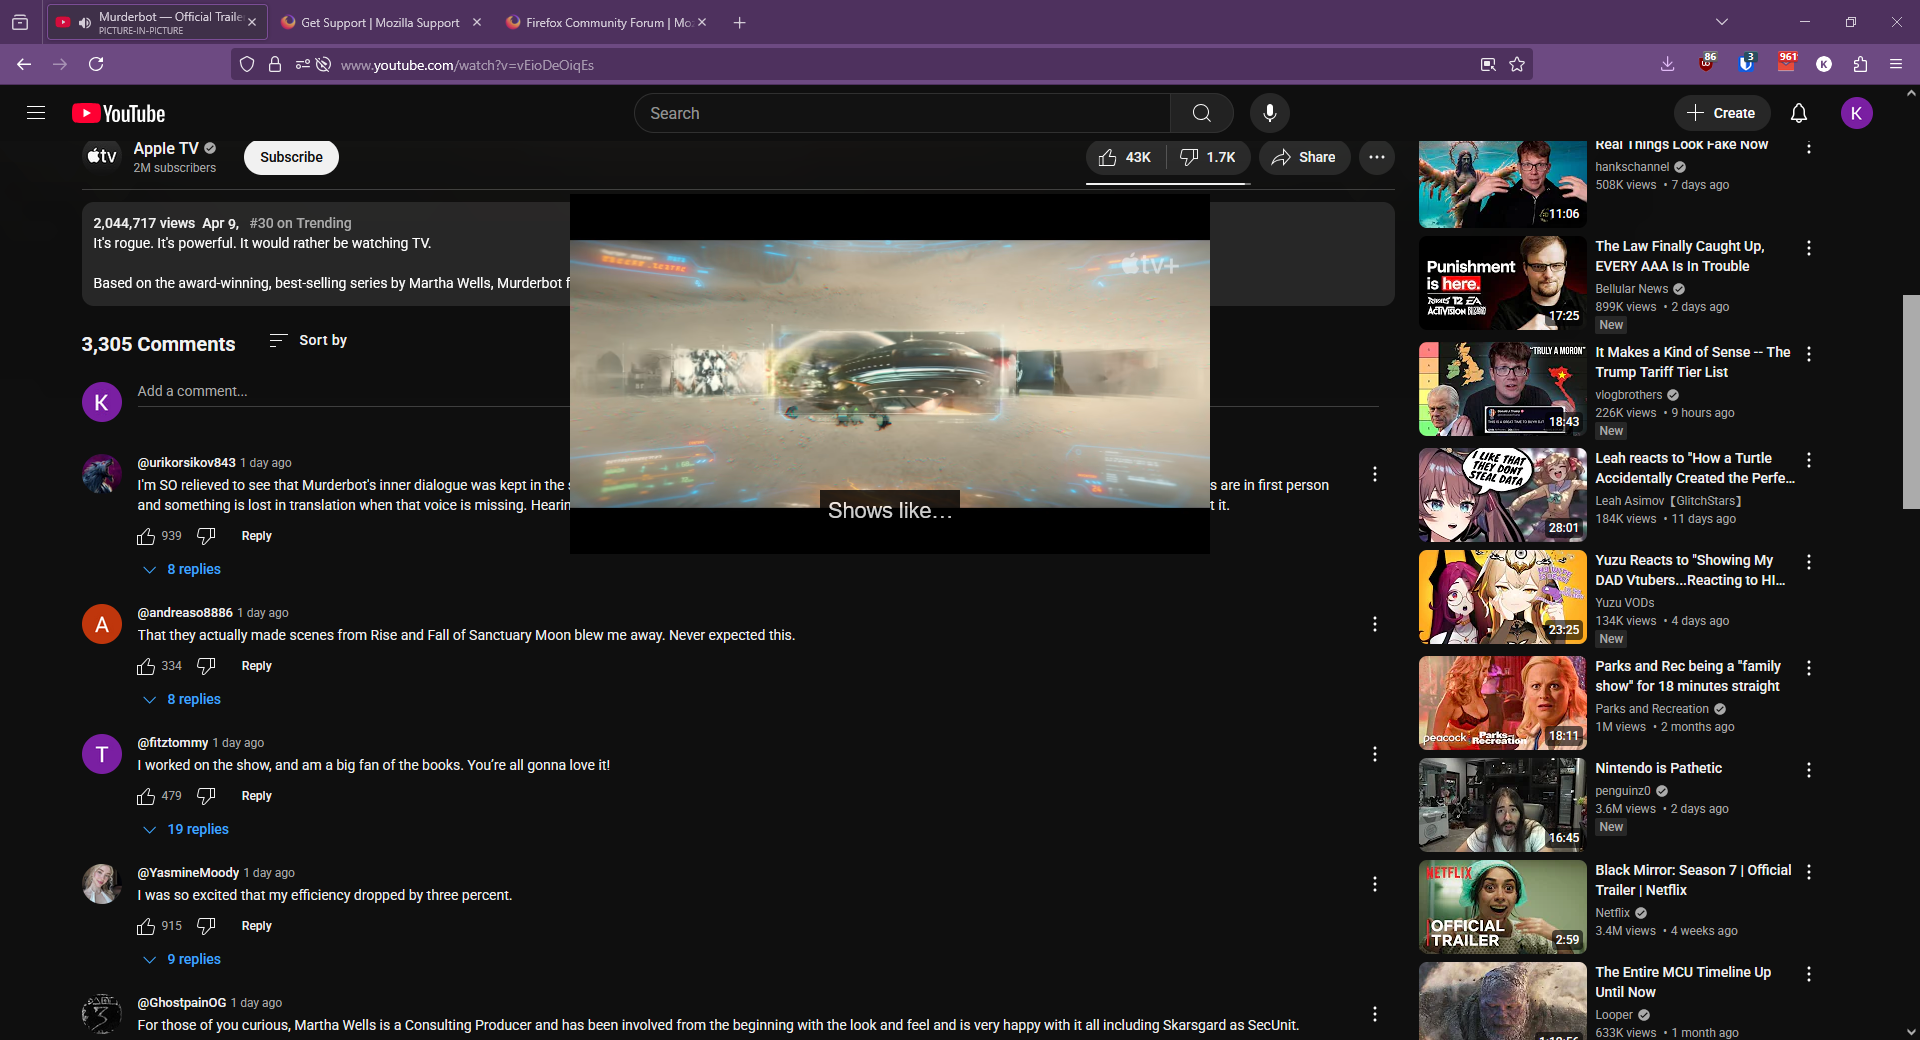Open 'Parks and Rec' family show thumbnail

click(1502, 703)
